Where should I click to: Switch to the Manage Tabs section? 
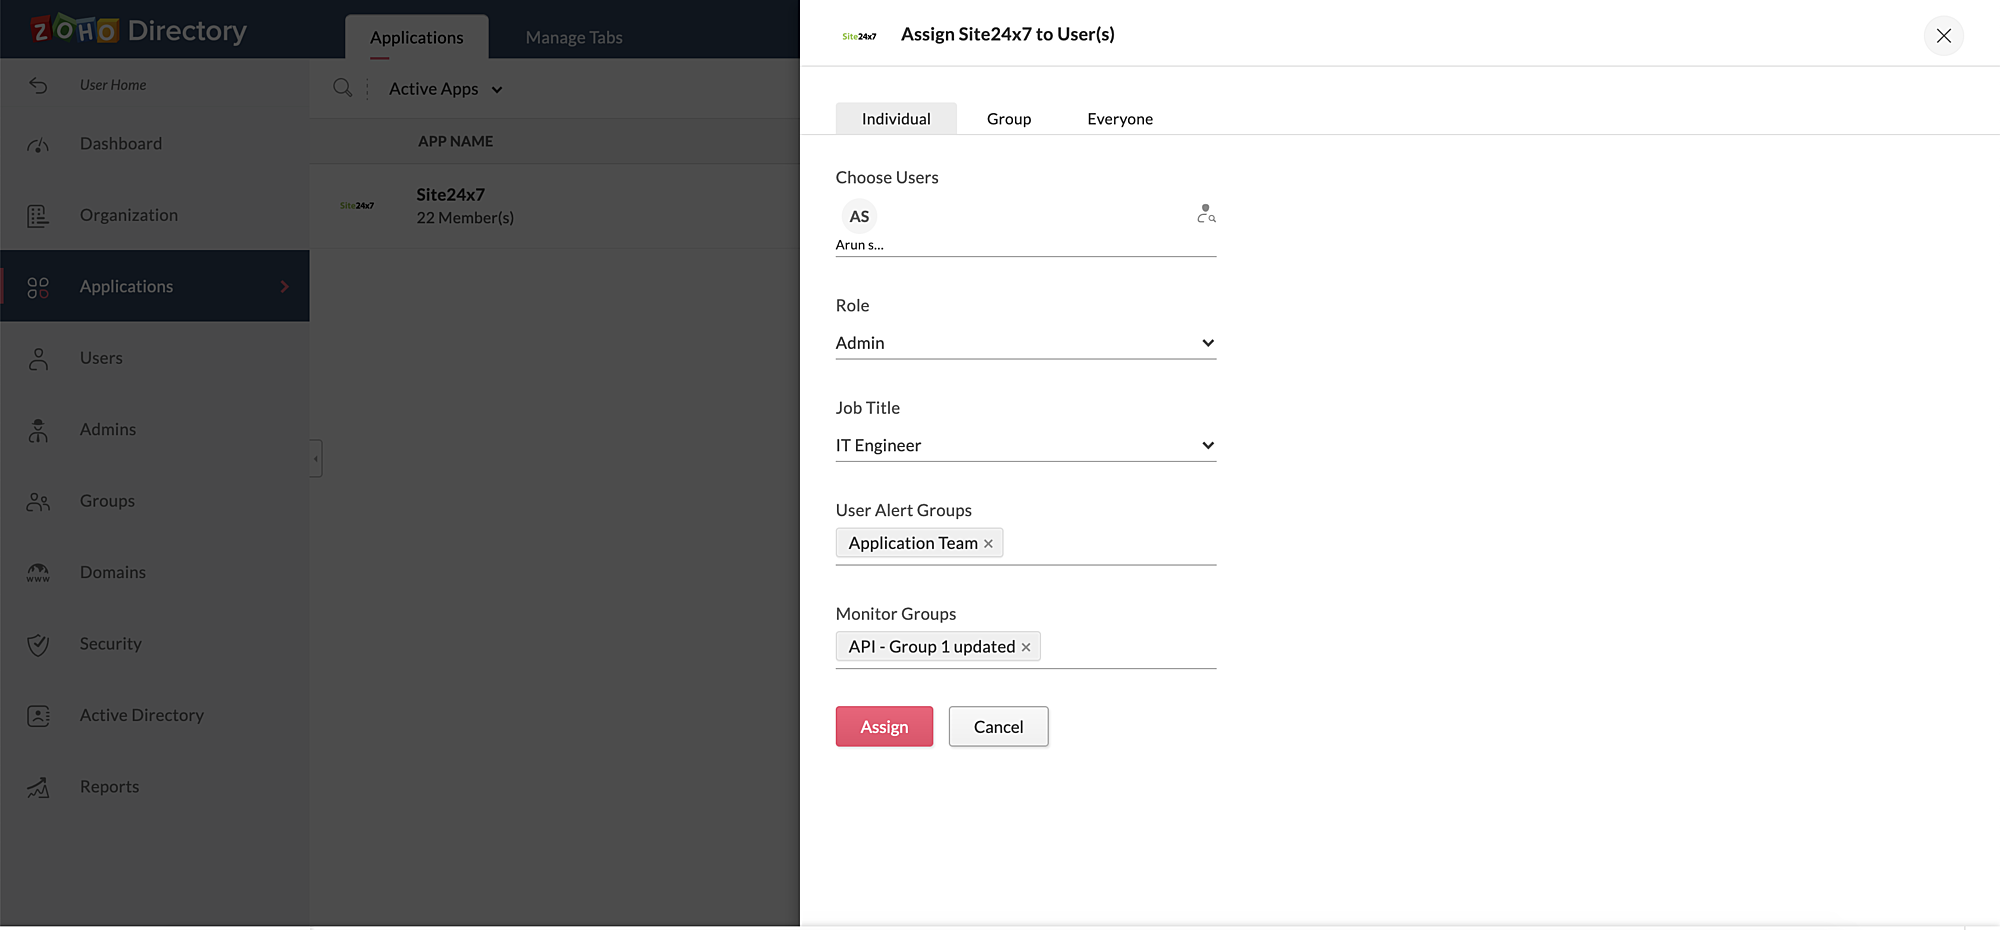point(573,37)
